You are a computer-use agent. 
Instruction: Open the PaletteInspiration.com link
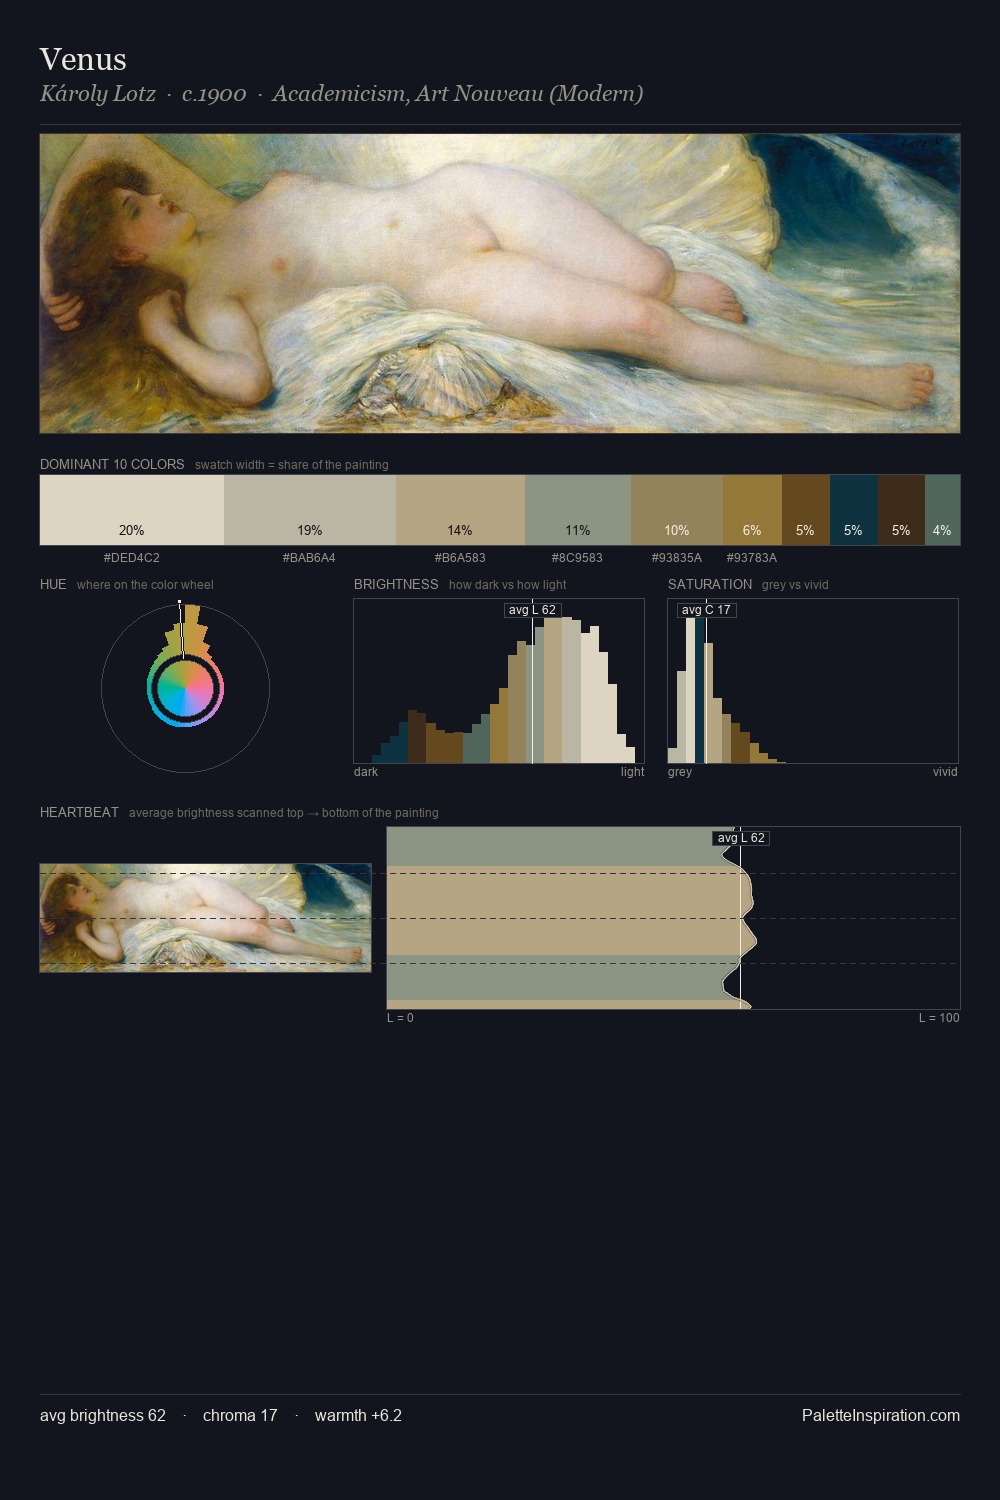[881, 1415]
